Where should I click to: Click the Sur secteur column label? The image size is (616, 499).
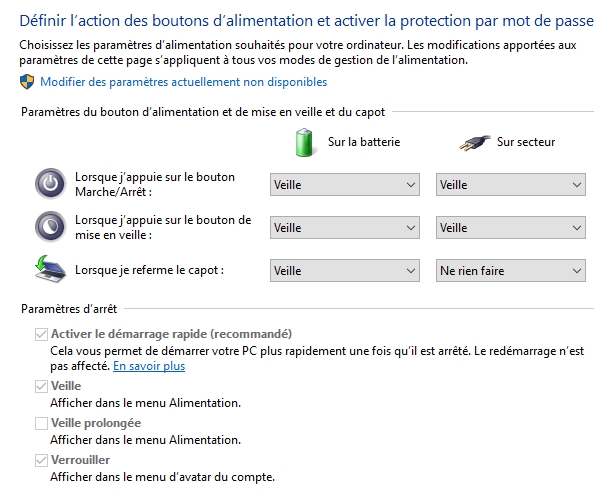click(x=526, y=142)
